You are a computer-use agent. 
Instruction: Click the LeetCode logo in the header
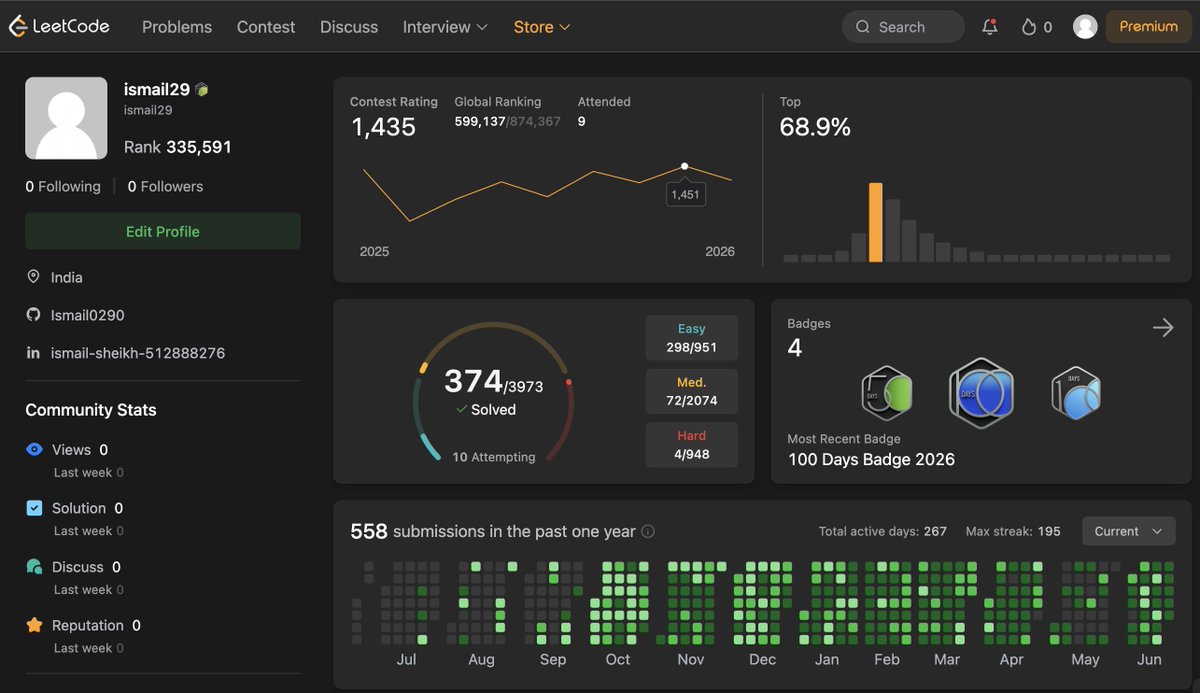coord(59,27)
